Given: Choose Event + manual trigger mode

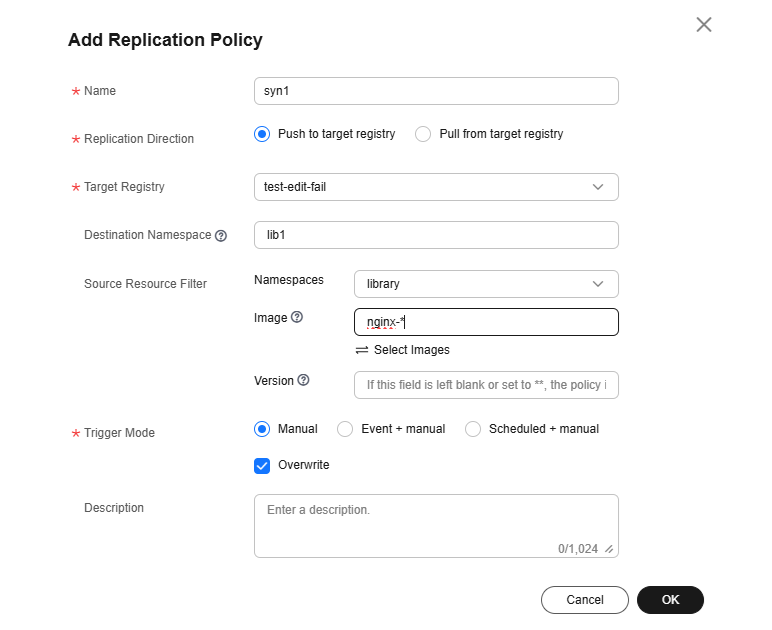Looking at the screenshot, I should (x=345, y=429).
